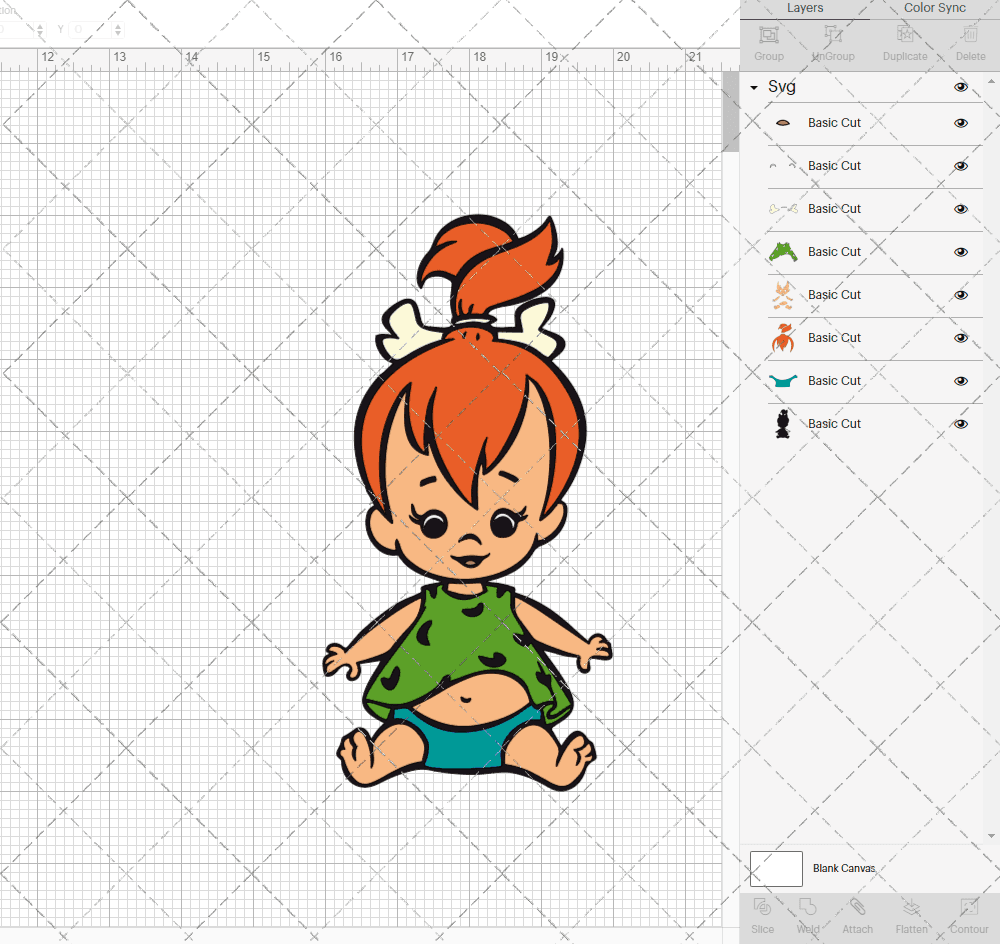Click the Layers panel scroll-up arrow
Screen dimensions: 1000x944
click(990, 82)
